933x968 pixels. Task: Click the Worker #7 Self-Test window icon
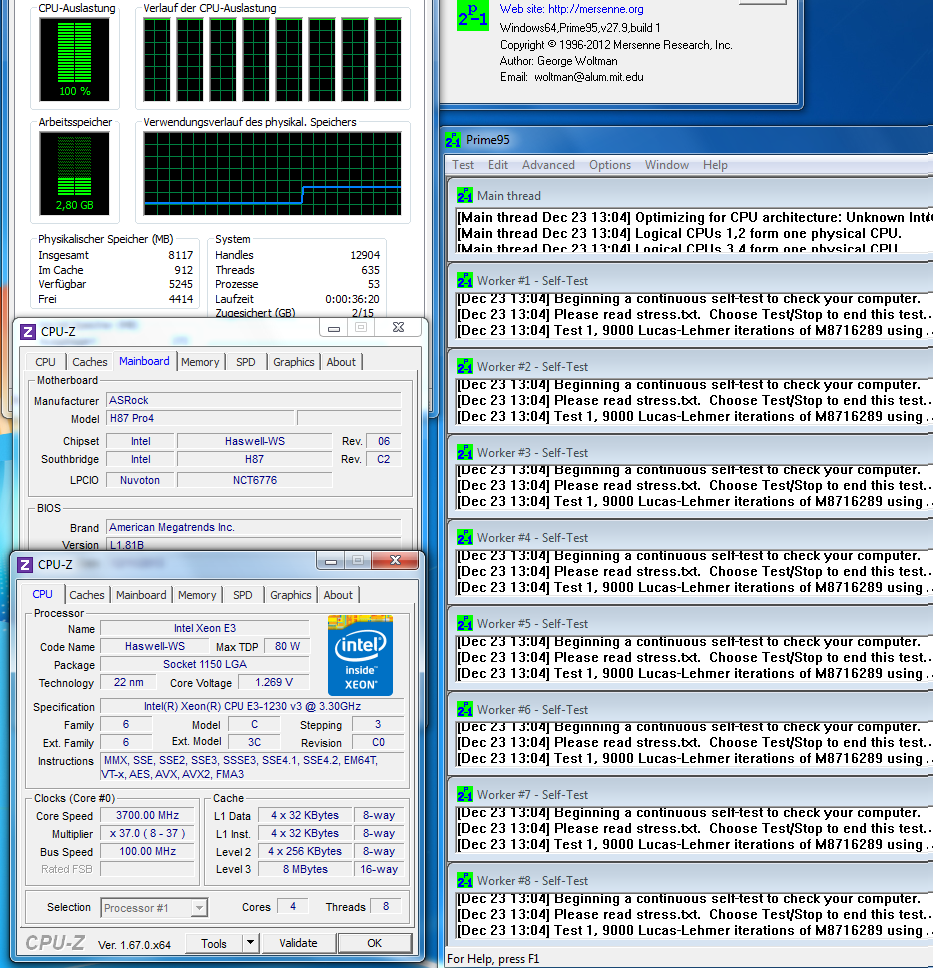coord(464,795)
